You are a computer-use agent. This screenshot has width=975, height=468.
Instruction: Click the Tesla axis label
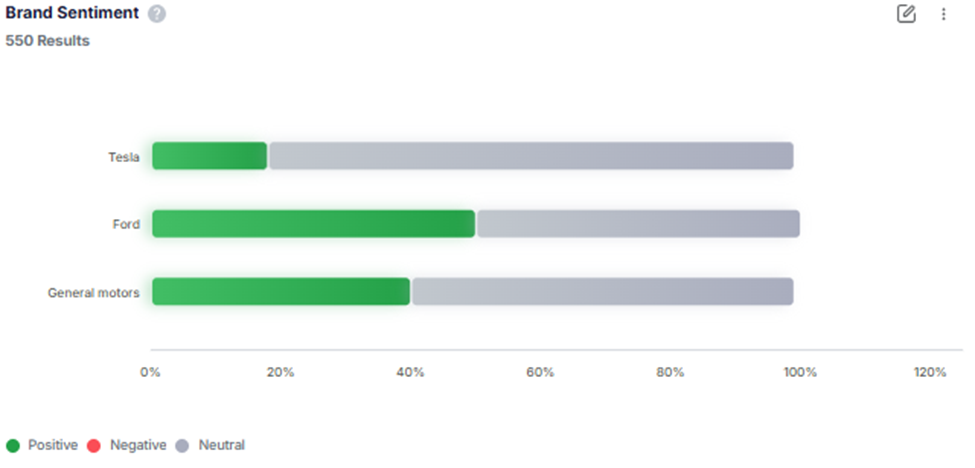(124, 157)
